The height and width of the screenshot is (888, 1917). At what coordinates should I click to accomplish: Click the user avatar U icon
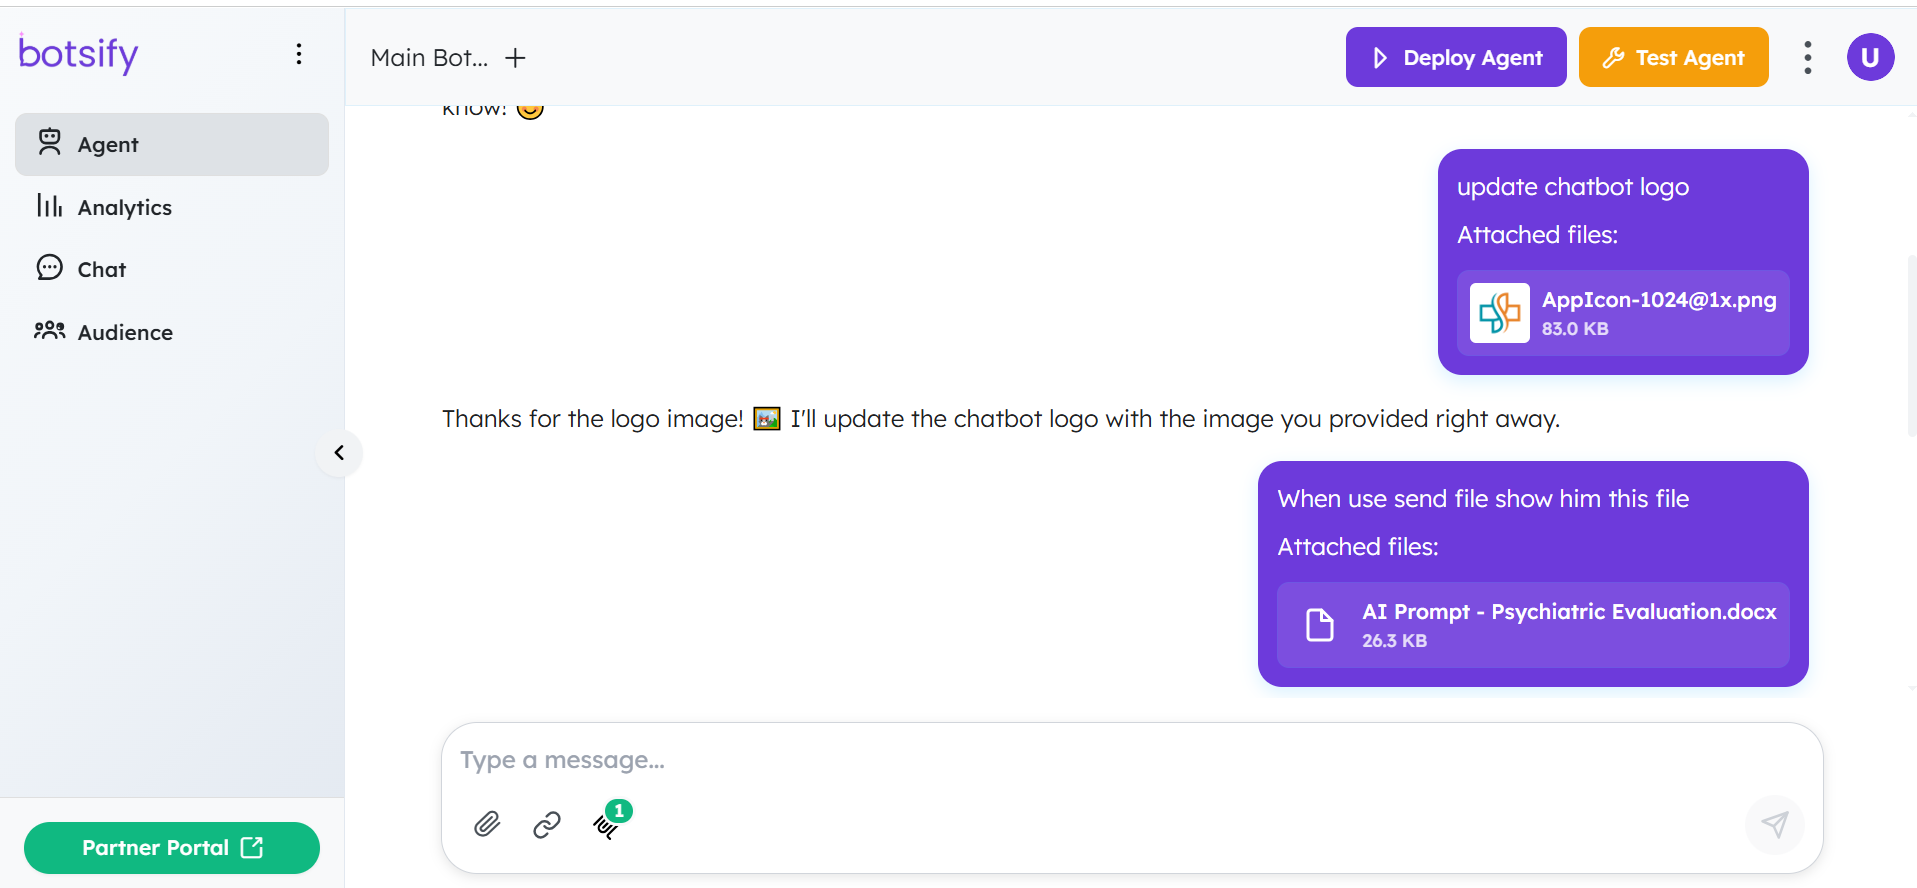pyautogui.click(x=1870, y=57)
